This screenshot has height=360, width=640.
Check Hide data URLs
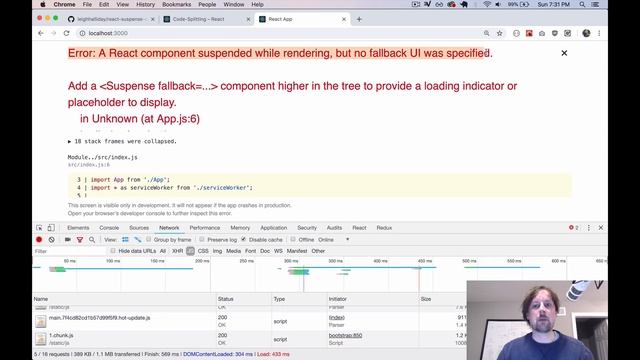tap(113, 251)
